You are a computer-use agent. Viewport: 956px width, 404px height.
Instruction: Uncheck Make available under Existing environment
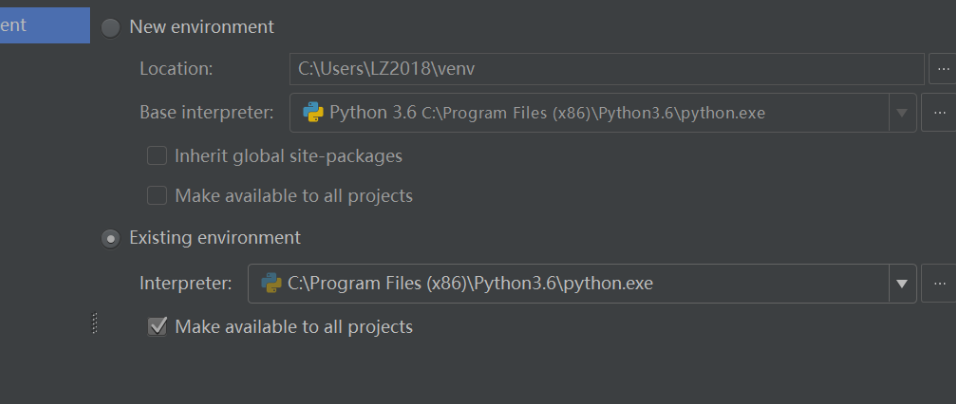157,327
